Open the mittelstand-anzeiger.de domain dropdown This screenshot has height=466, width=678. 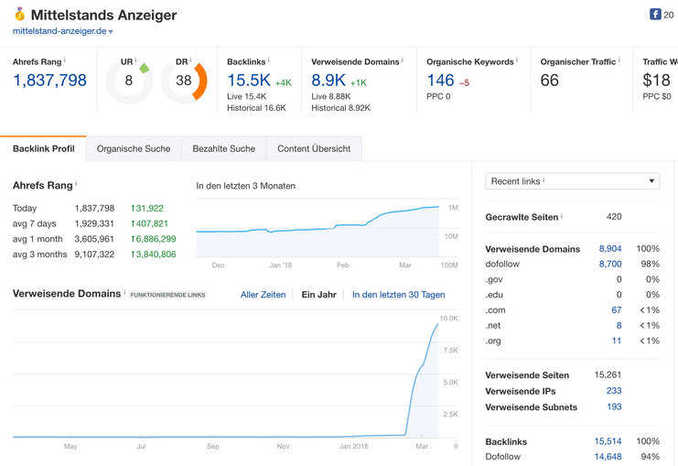[63, 31]
